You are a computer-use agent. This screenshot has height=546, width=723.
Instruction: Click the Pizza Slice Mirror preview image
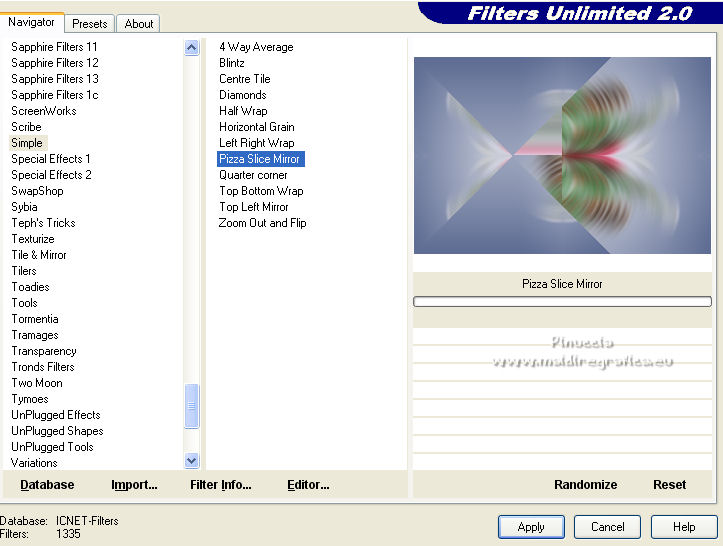pyautogui.click(x=562, y=155)
